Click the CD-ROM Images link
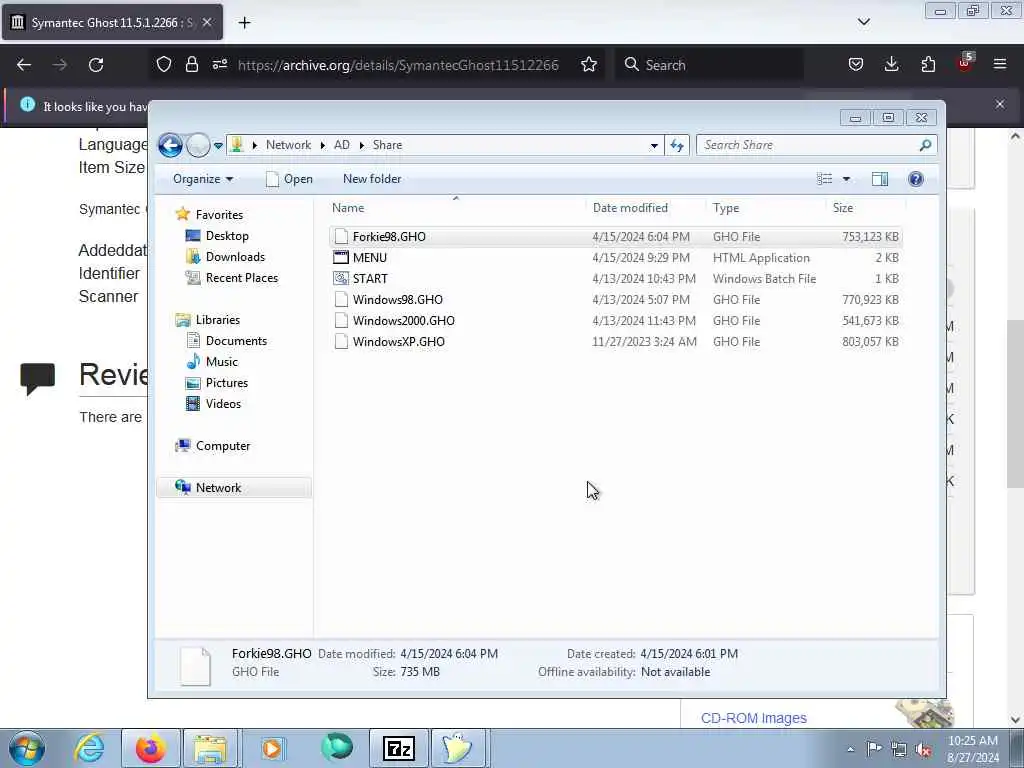The image size is (1024, 768). pyautogui.click(x=754, y=718)
